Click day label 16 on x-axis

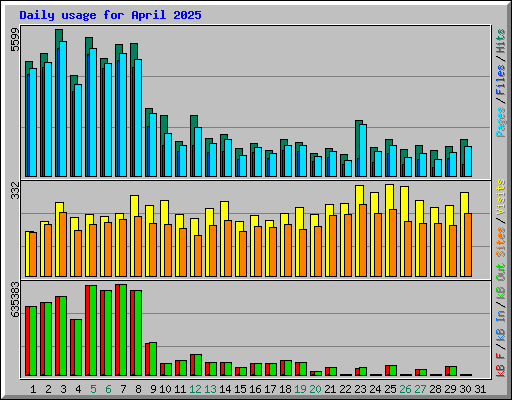[255, 389]
